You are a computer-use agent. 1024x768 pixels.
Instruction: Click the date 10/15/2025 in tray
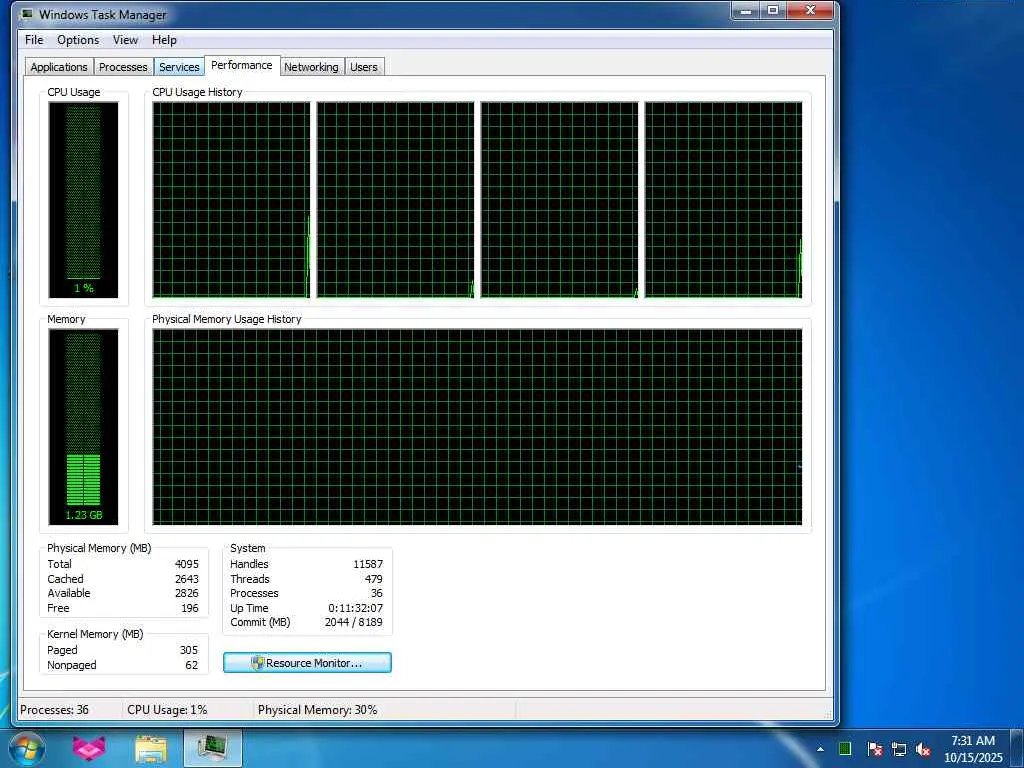(x=972, y=758)
